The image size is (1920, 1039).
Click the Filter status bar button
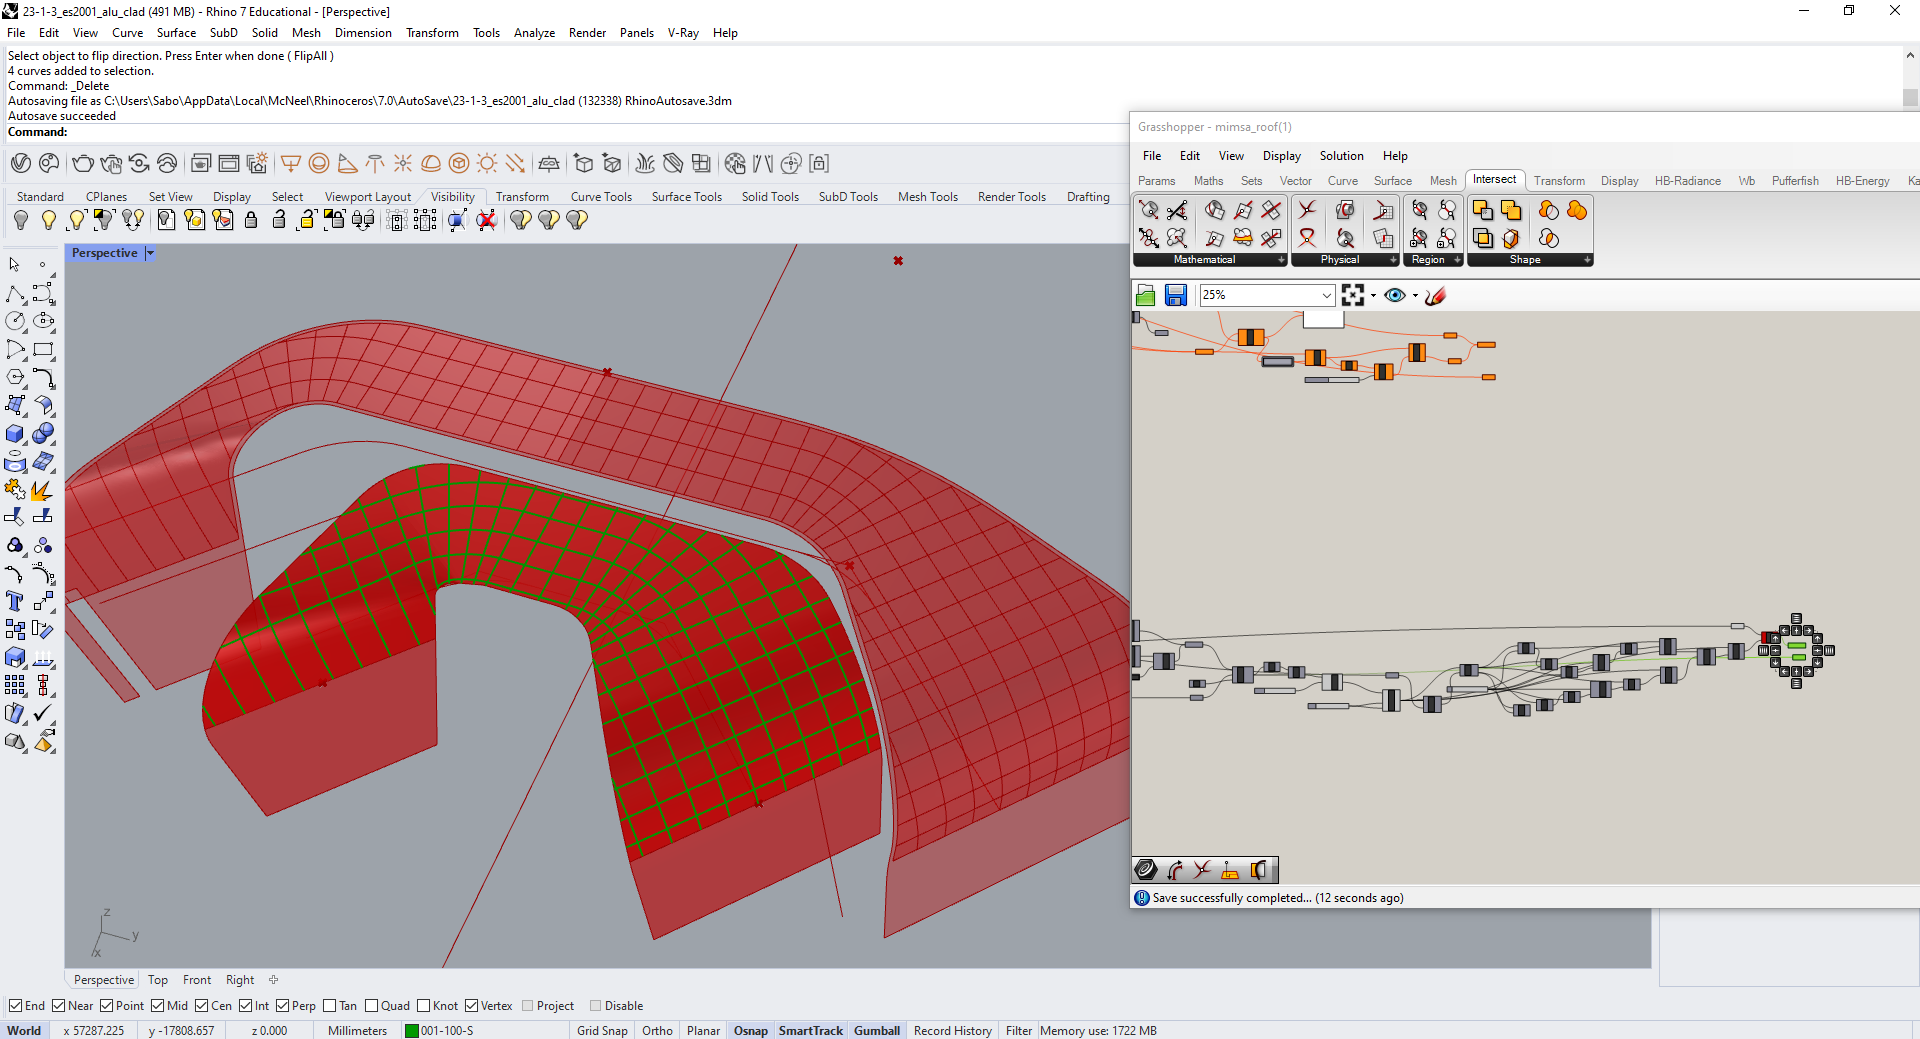tap(1018, 1031)
